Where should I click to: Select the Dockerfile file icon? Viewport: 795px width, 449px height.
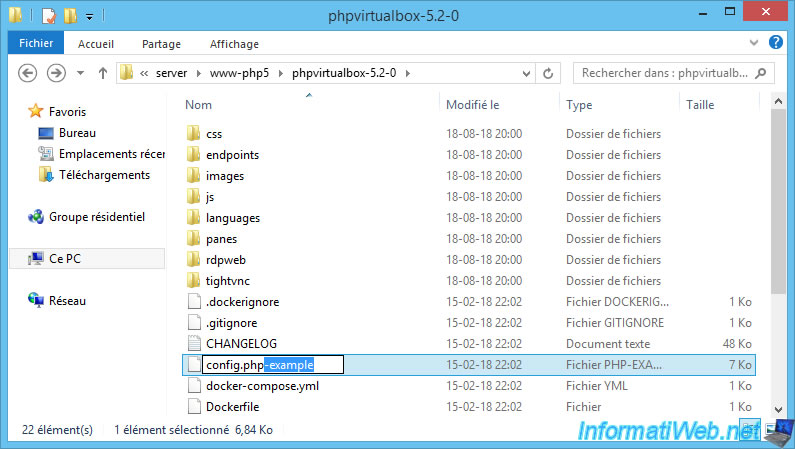click(194, 406)
